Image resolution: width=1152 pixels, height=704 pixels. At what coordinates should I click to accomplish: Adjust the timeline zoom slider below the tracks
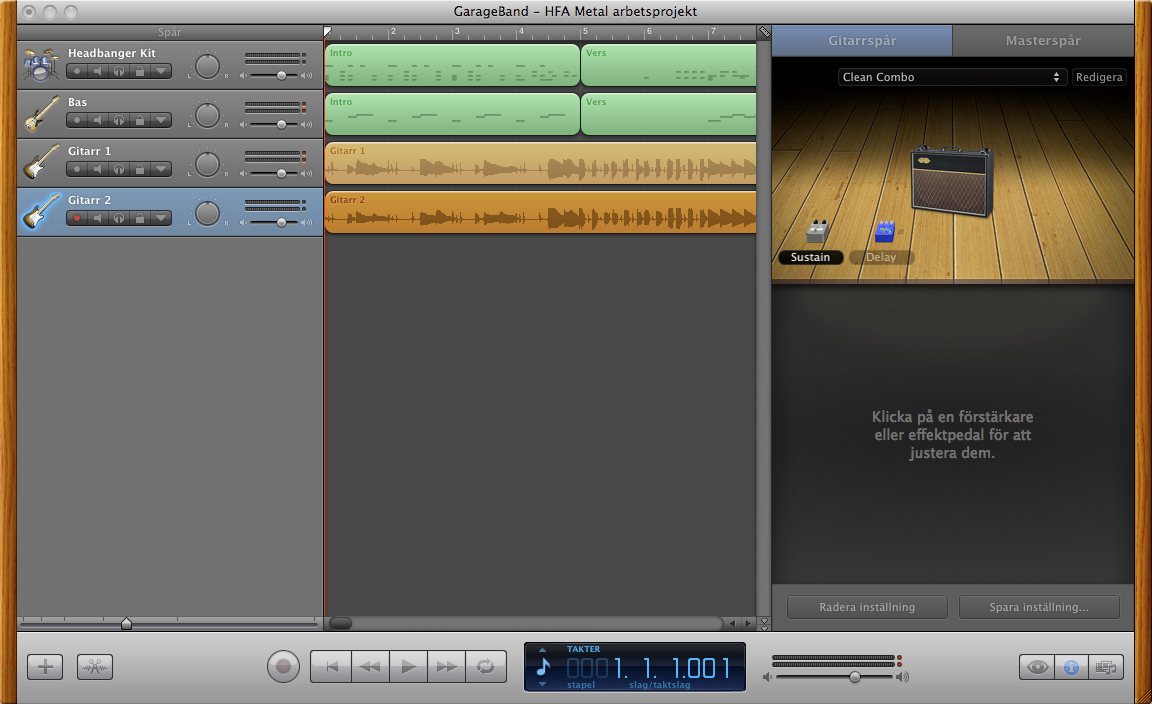[126, 624]
